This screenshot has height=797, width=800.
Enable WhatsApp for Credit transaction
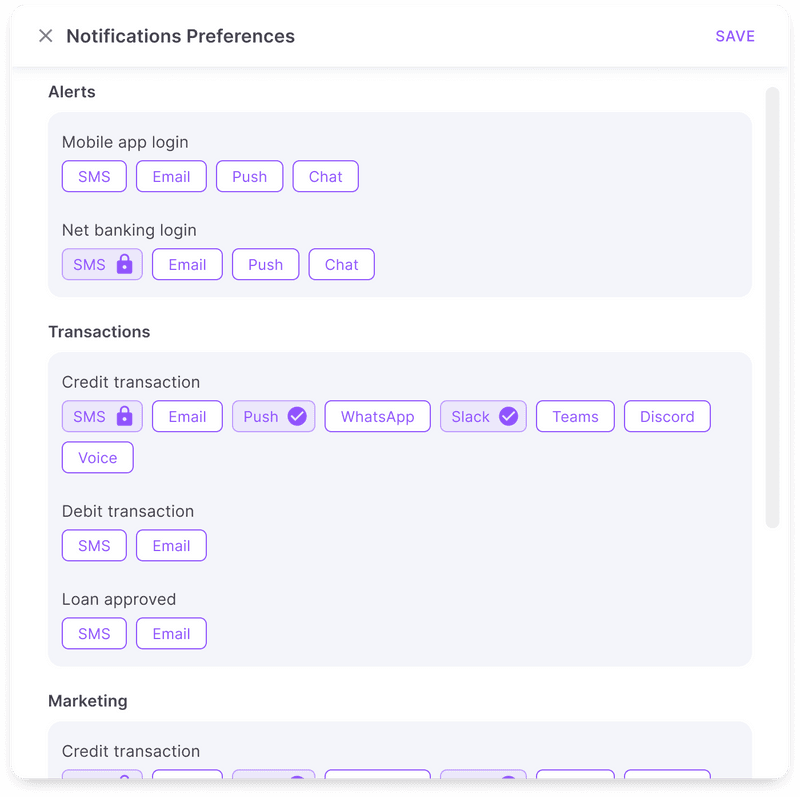377,417
